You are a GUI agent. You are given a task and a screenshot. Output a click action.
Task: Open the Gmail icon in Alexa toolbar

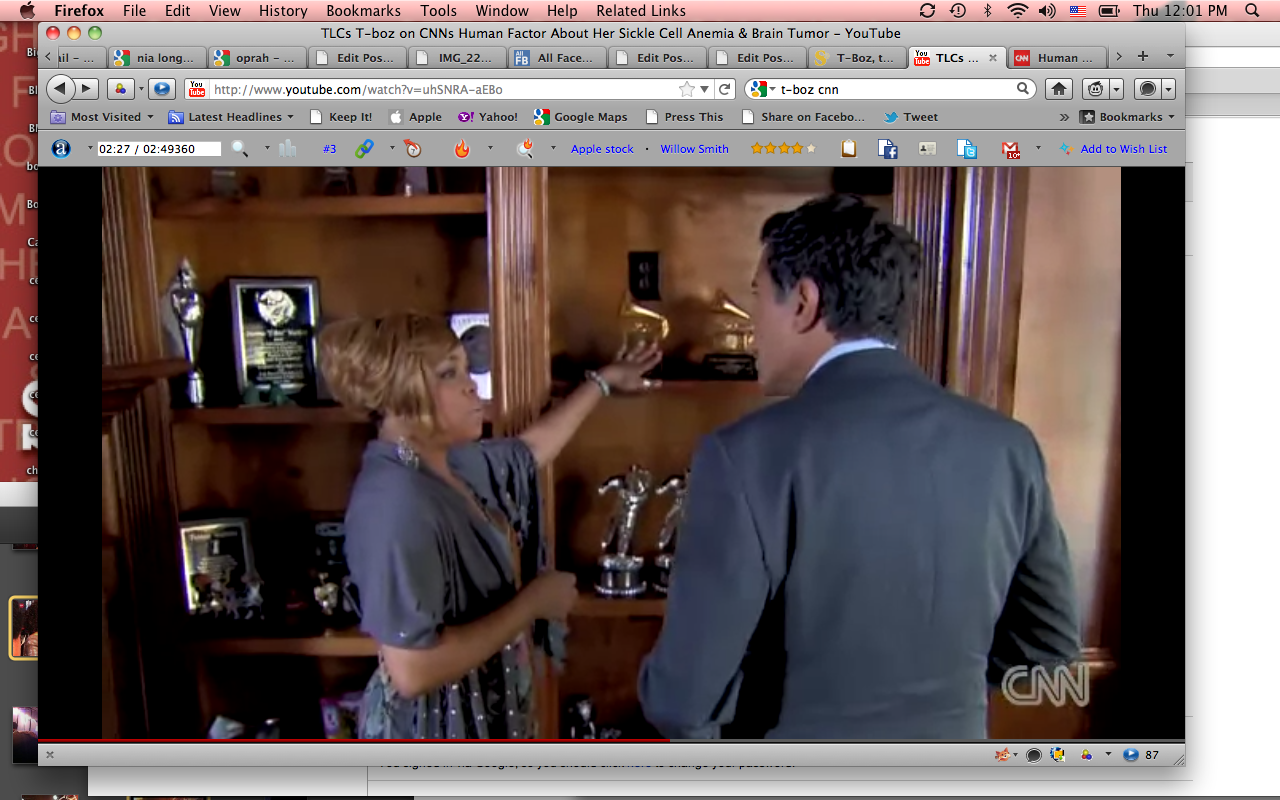(x=1011, y=149)
